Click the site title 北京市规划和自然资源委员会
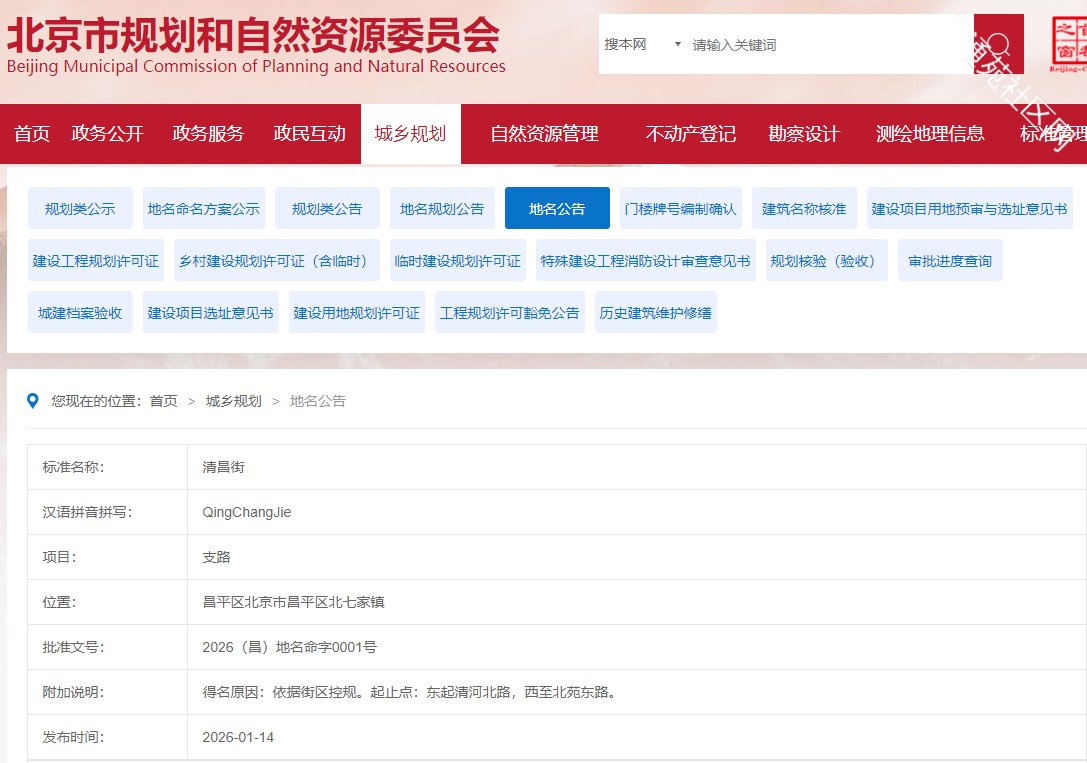Image resolution: width=1087 pixels, height=763 pixels. pyautogui.click(x=255, y=38)
